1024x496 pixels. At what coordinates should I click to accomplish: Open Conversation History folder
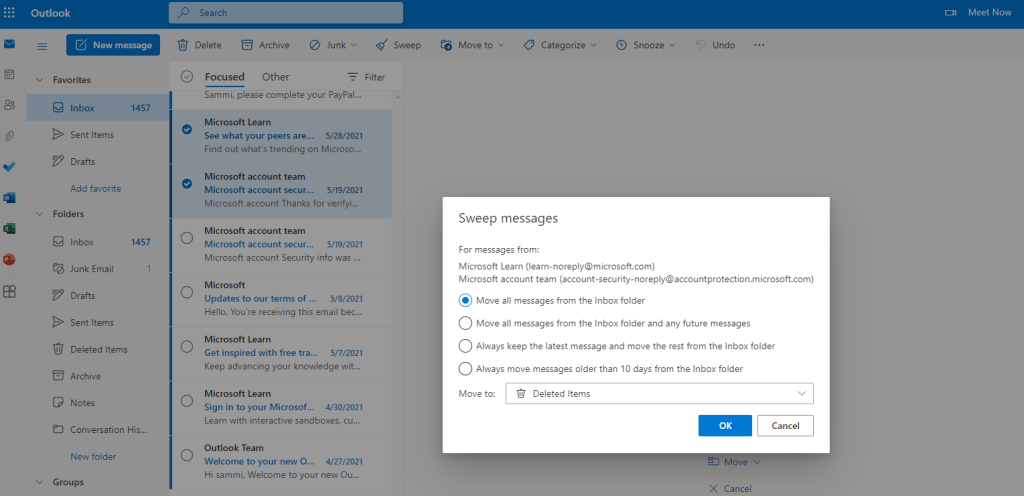coord(97,429)
